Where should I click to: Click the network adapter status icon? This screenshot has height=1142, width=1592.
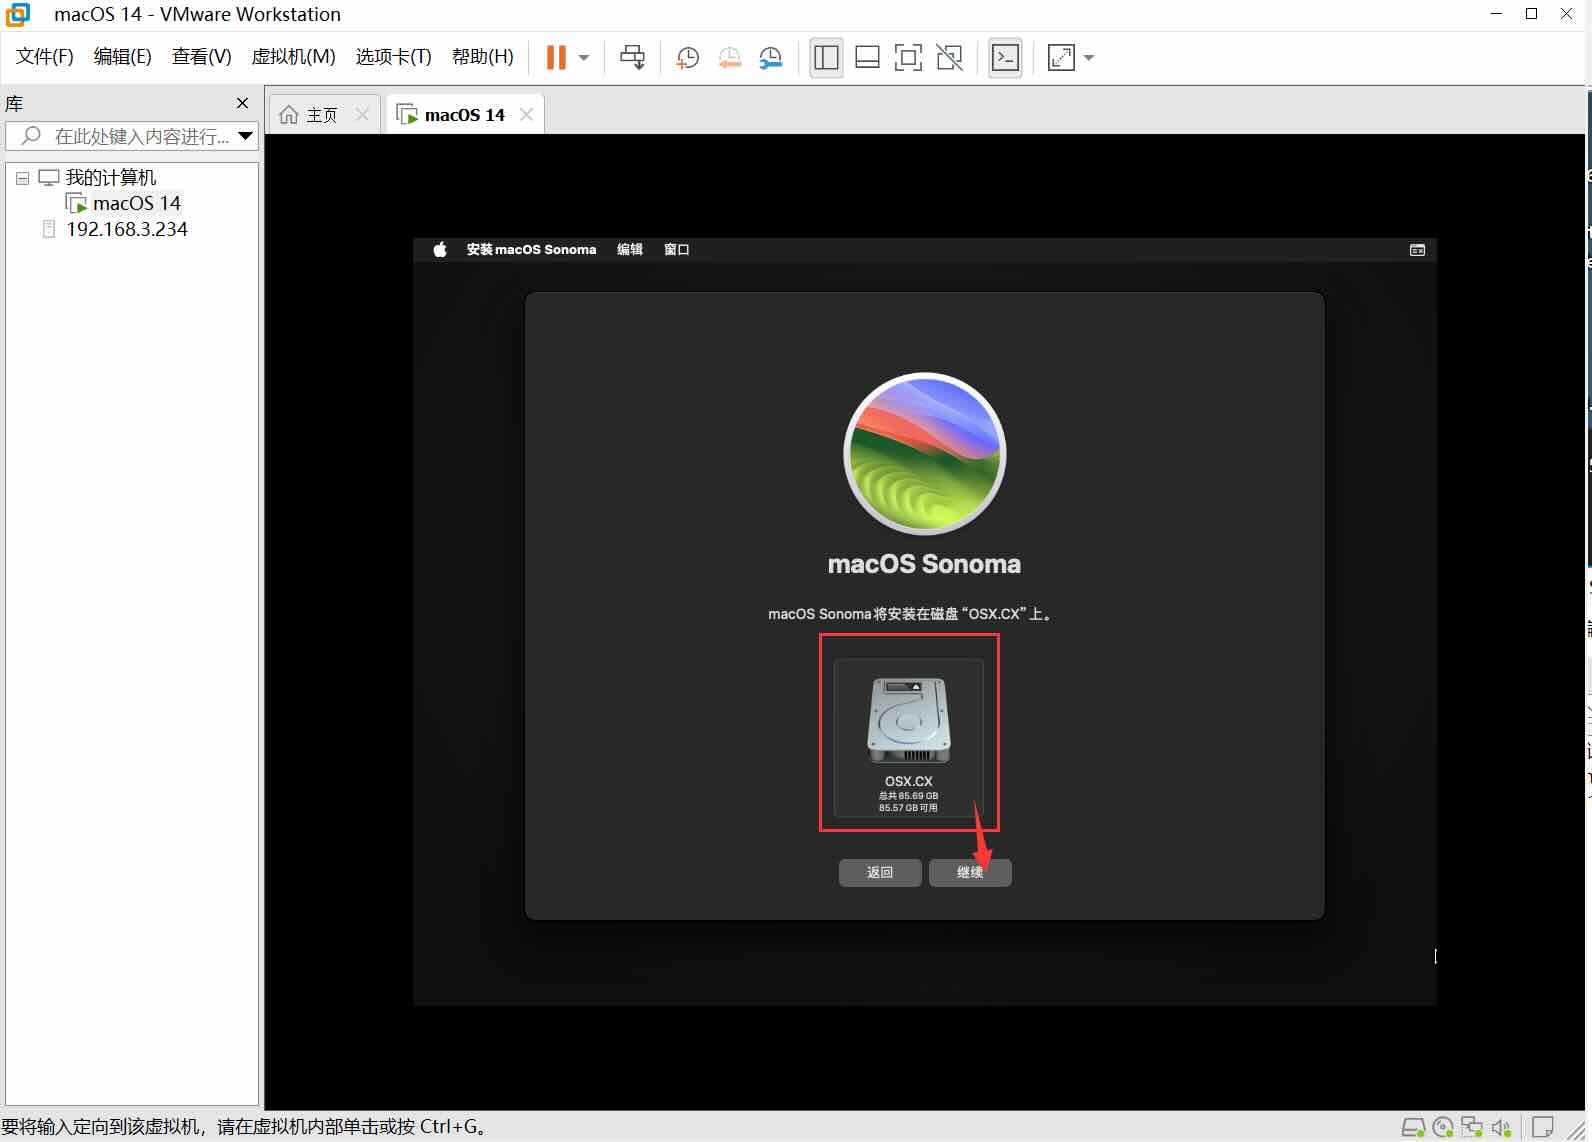pos(1472,1128)
